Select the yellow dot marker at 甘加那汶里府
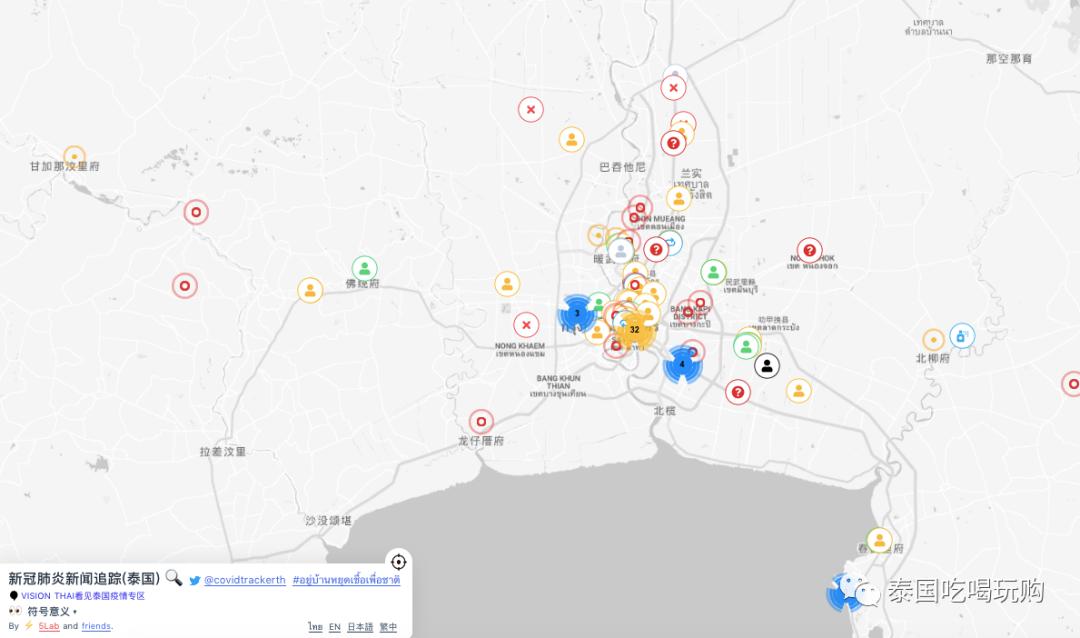 [x=74, y=157]
